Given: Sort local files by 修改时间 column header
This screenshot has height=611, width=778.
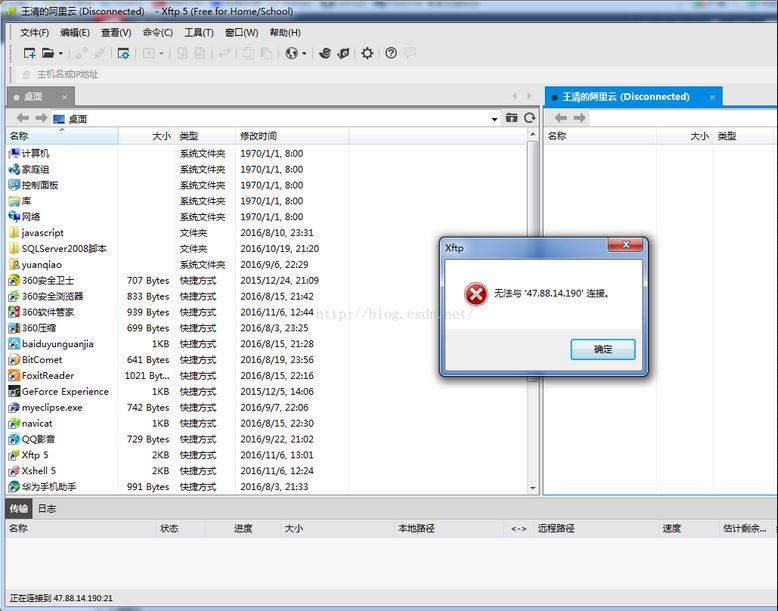Looking at the screenshot, I should point(258,135).
